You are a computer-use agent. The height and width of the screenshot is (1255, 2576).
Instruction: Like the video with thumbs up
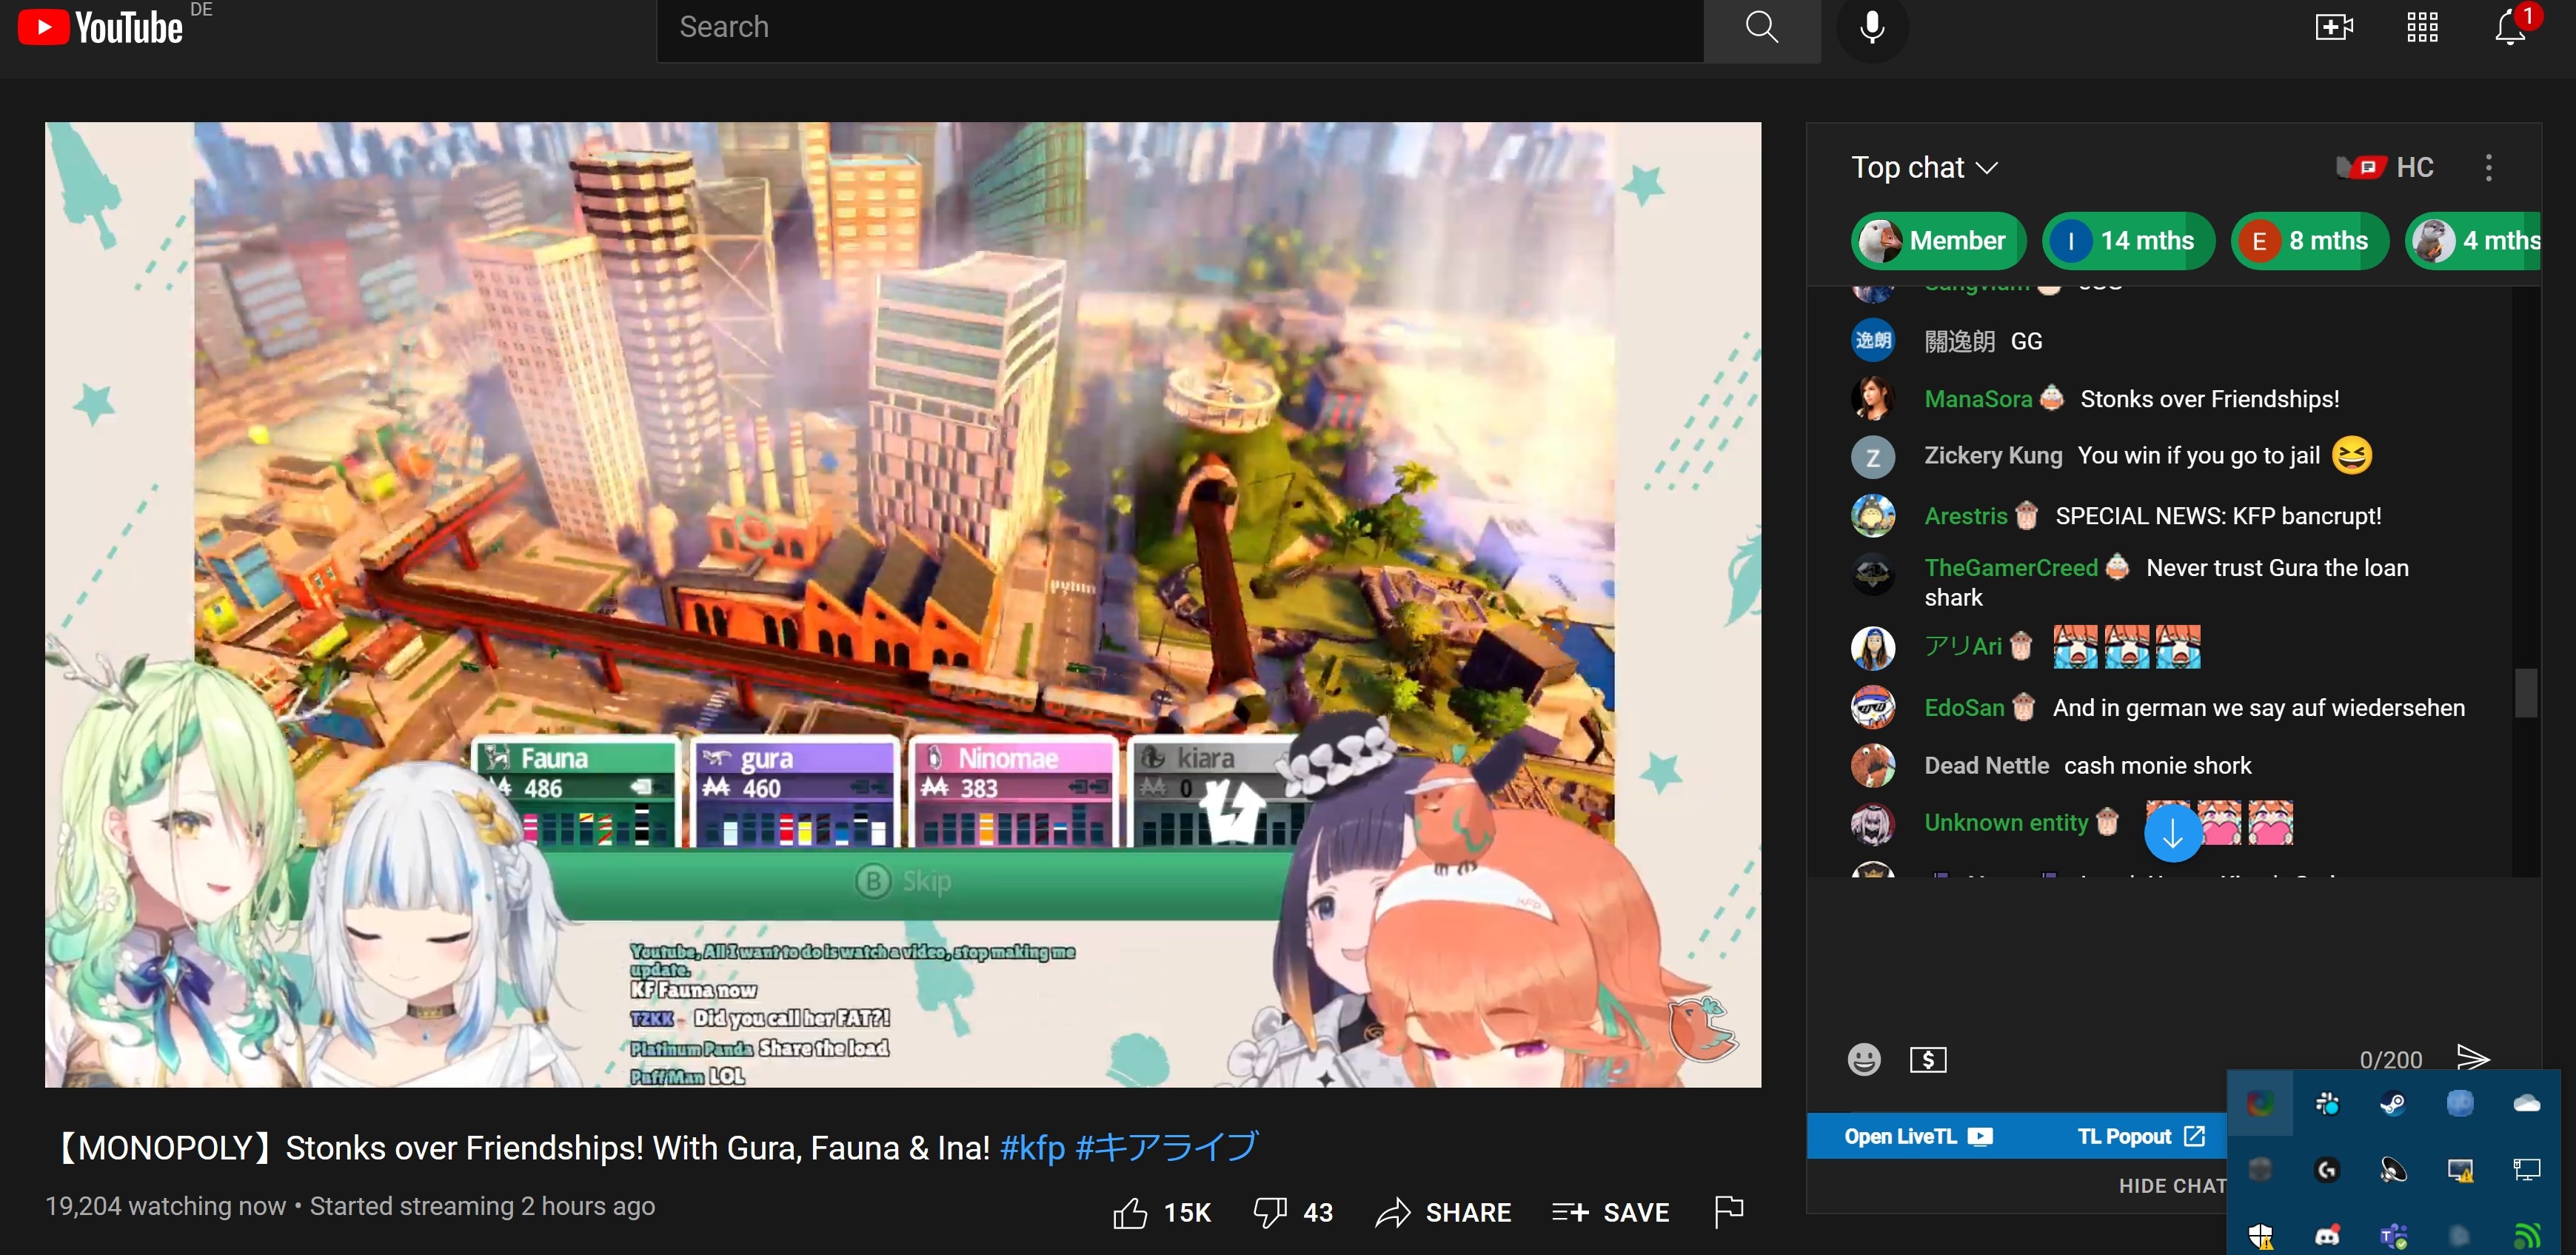point(1161,1213)
